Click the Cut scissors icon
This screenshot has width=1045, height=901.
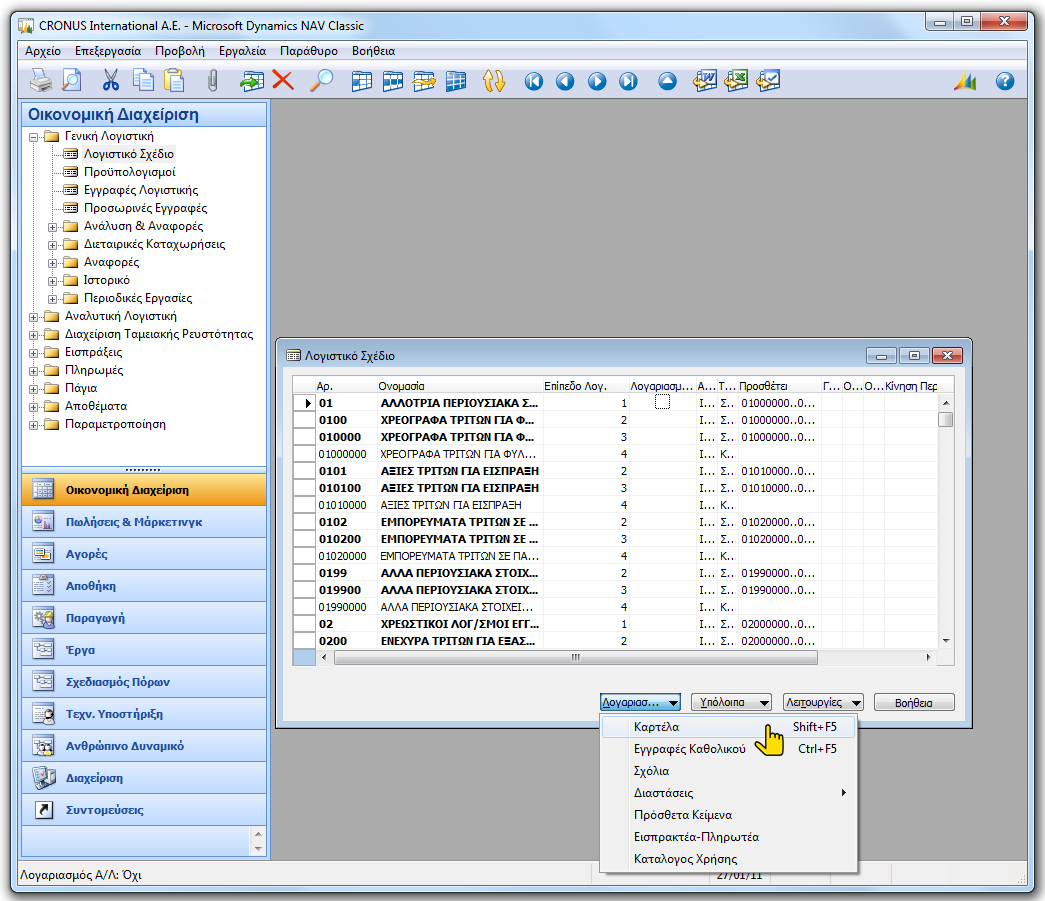(x=111, y=81)
